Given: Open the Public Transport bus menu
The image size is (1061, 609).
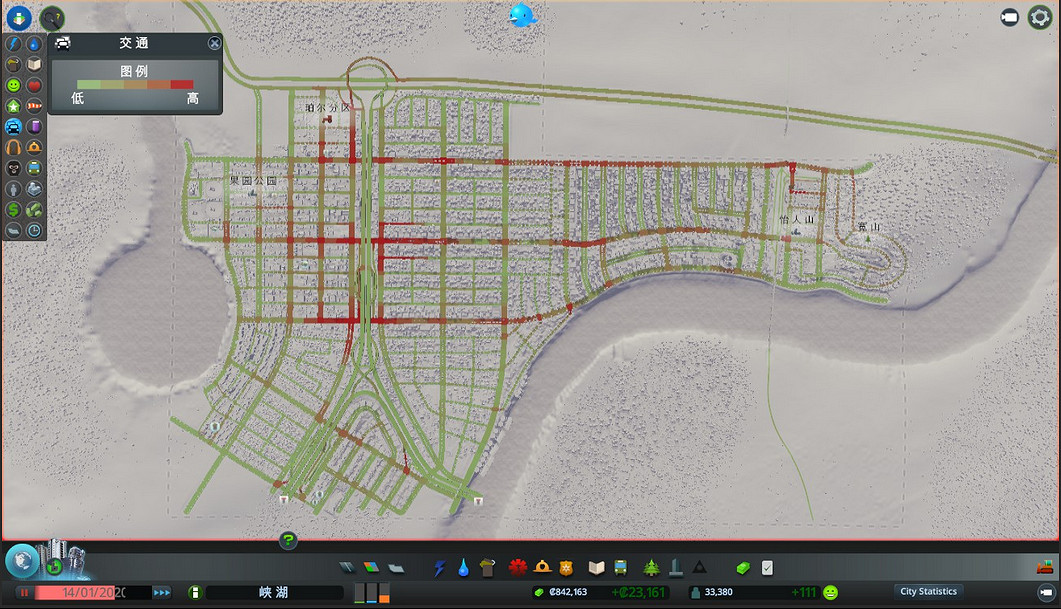Looking at the screenshot, I should pos(620,568).
